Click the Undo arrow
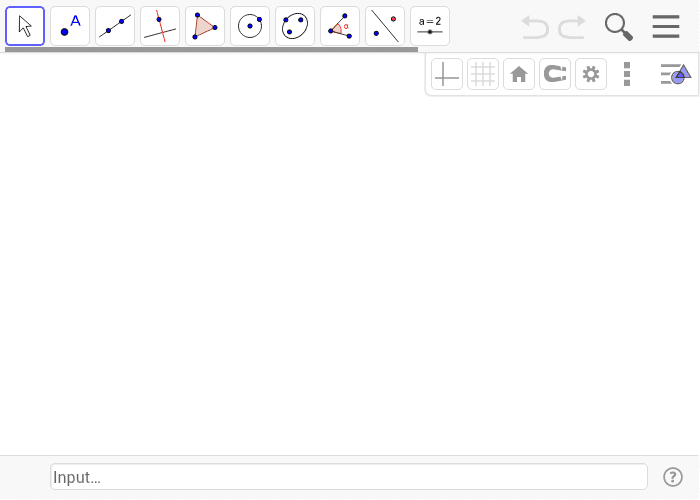Image resolution: width=700 pixels, height=500 pixels. click(x=535, y=27)
